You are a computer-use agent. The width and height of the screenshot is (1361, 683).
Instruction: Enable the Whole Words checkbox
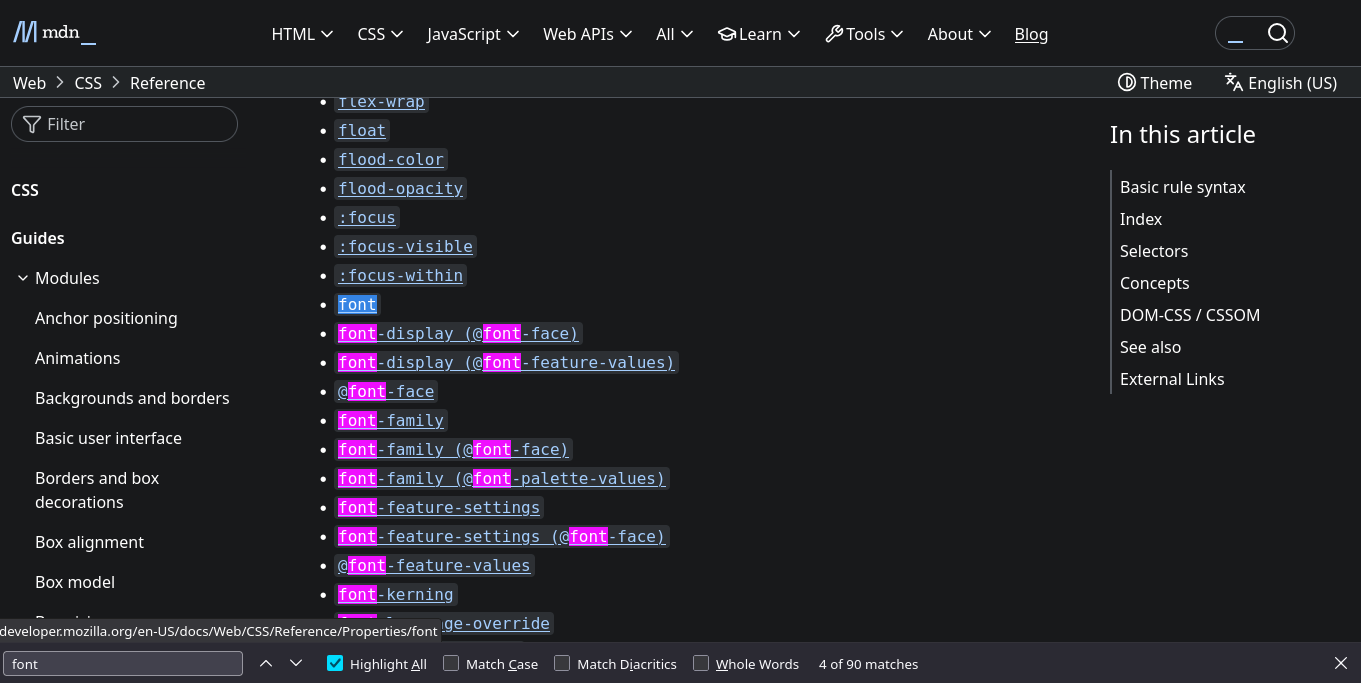point(701,664)
